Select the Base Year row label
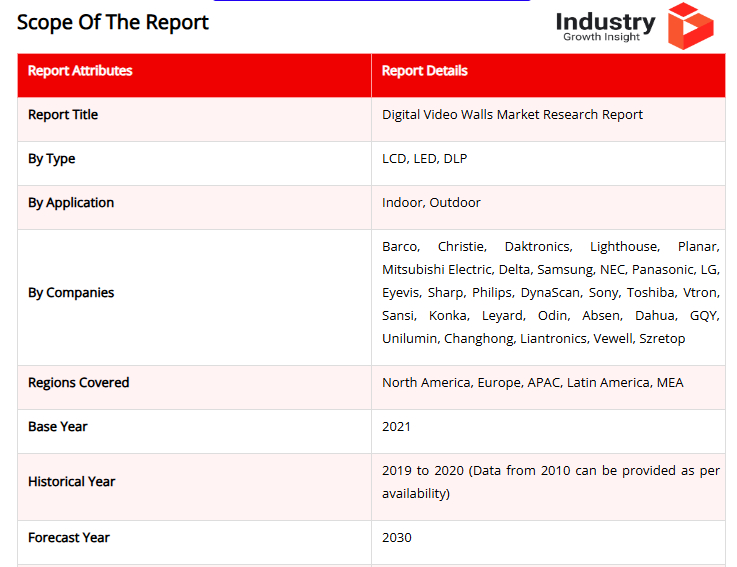 coord(58,427)
